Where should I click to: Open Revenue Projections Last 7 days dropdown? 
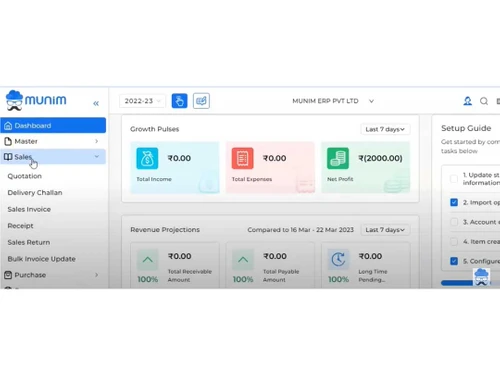click(x=385, y=230)
